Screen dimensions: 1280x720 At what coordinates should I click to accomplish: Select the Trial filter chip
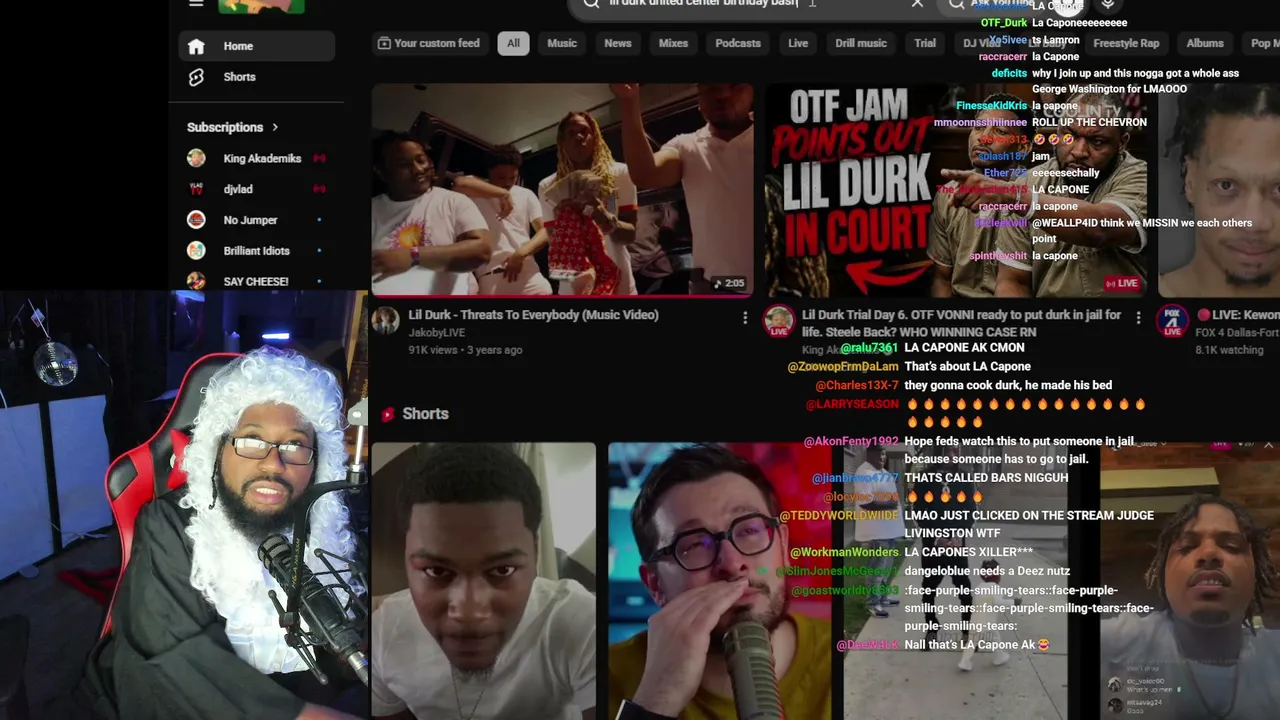(925, 43)
